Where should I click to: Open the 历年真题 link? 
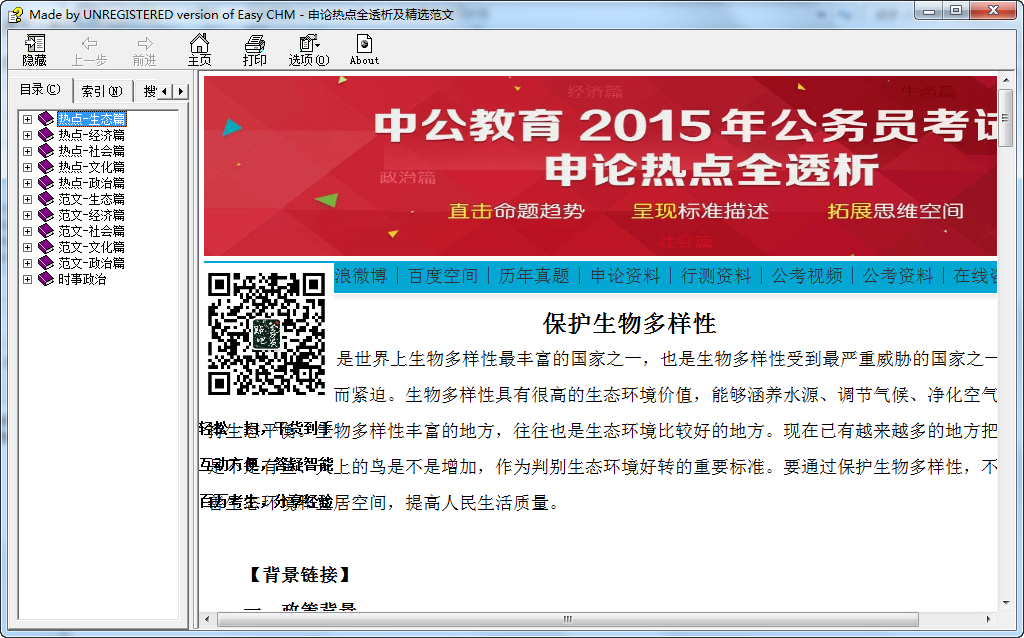click(x=534, y=276)
